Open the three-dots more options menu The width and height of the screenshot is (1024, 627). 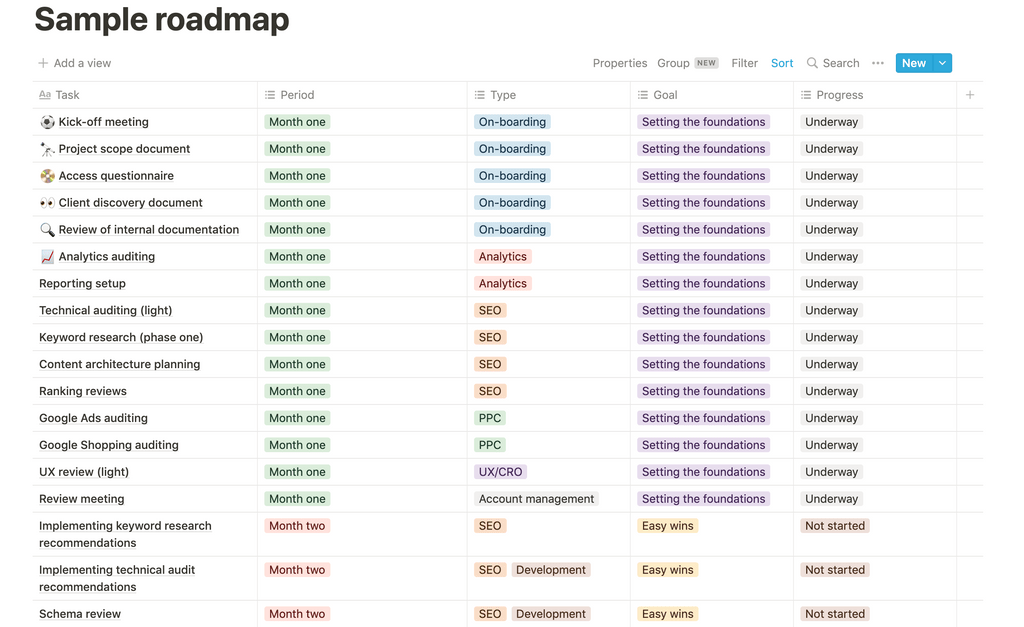tap(878, 63)
